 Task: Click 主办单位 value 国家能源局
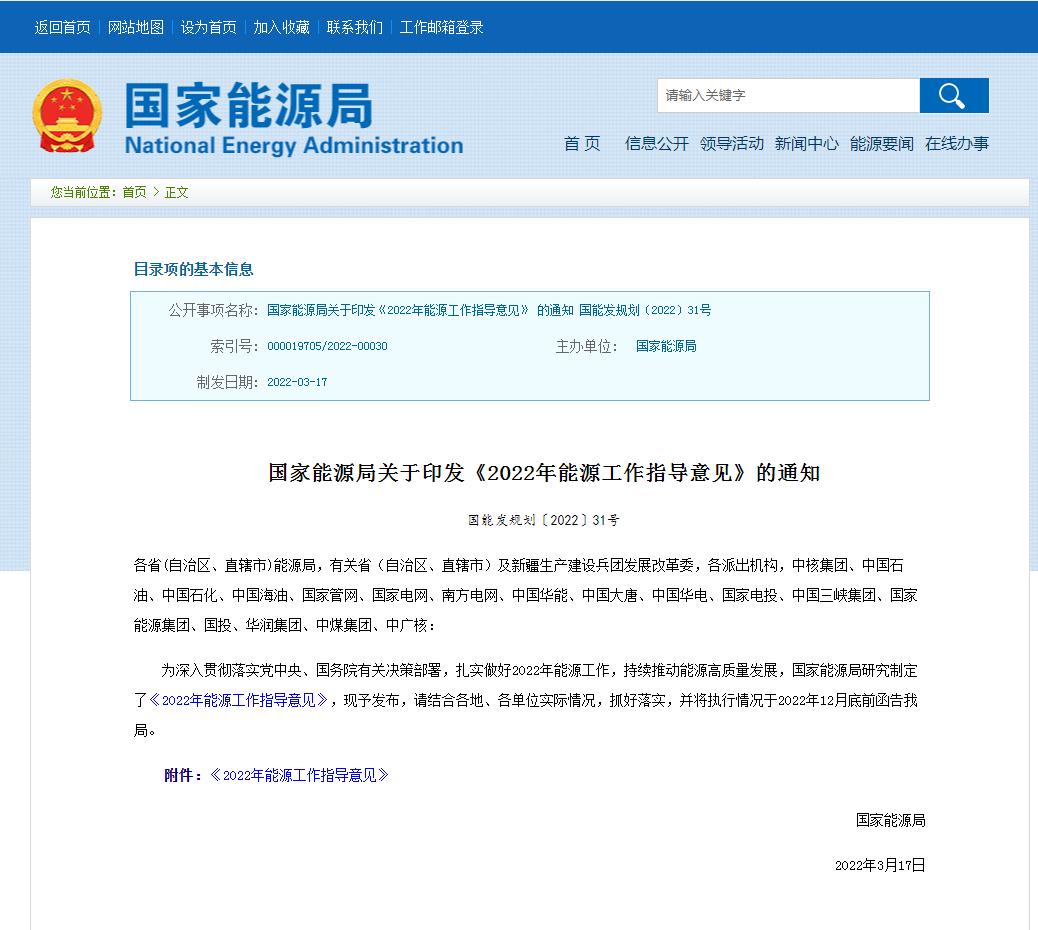[x=666, y=346]
